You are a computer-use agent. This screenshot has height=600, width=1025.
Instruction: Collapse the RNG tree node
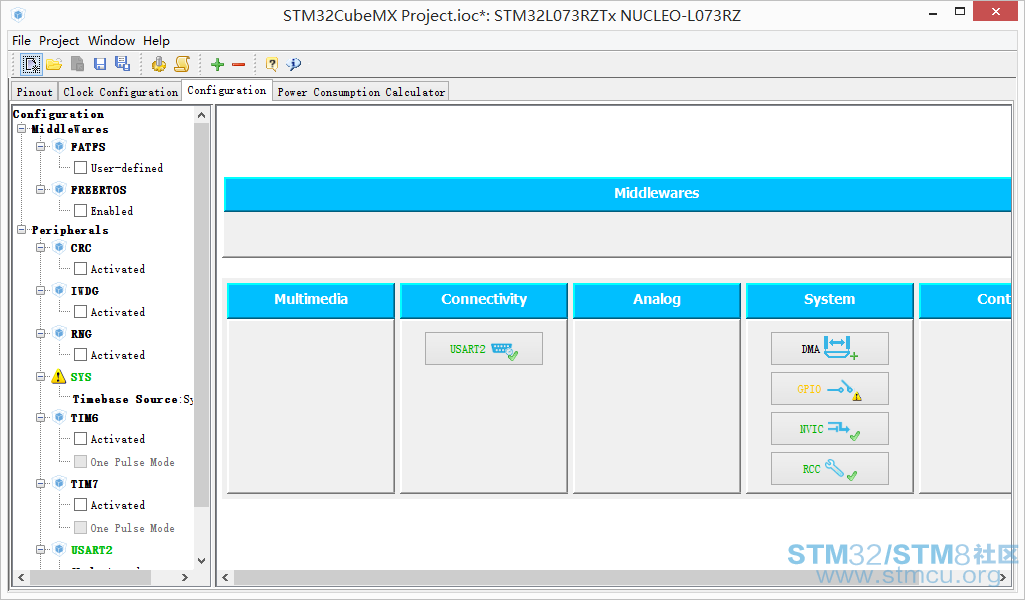coord(41,333)
